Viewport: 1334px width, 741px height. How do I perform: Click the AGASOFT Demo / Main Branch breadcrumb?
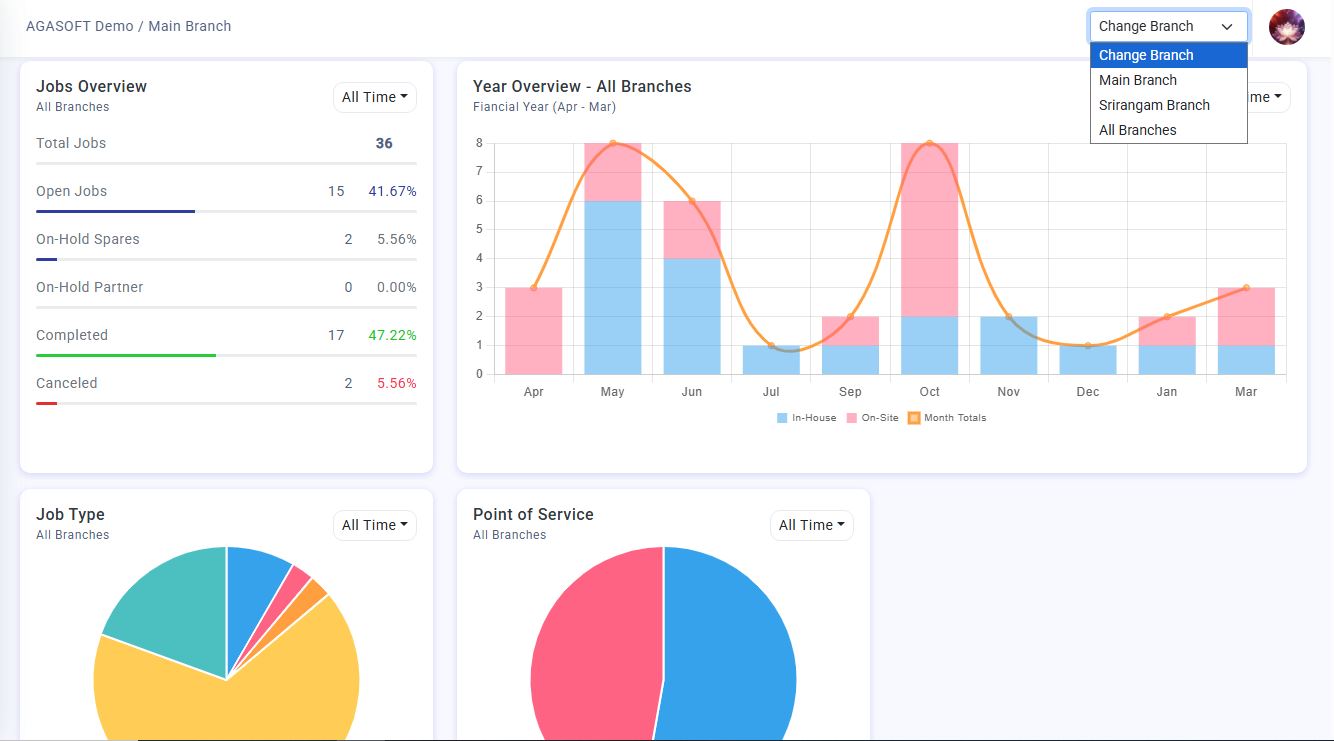pyautogui.click(x=129, y=26)
